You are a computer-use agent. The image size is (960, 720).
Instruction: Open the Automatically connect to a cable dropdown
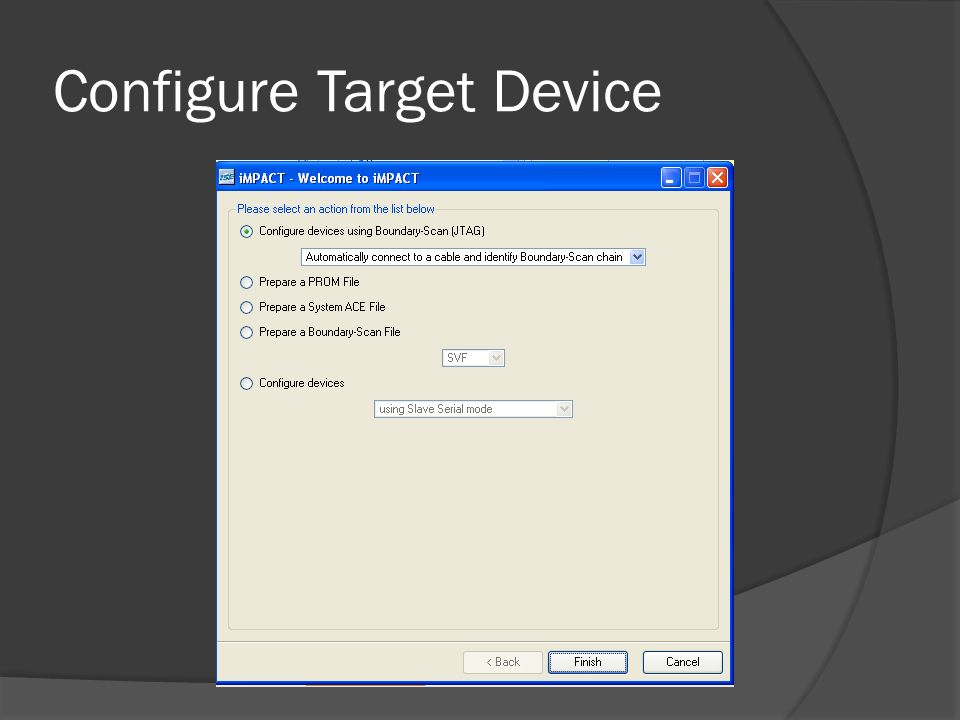[473, 257]
